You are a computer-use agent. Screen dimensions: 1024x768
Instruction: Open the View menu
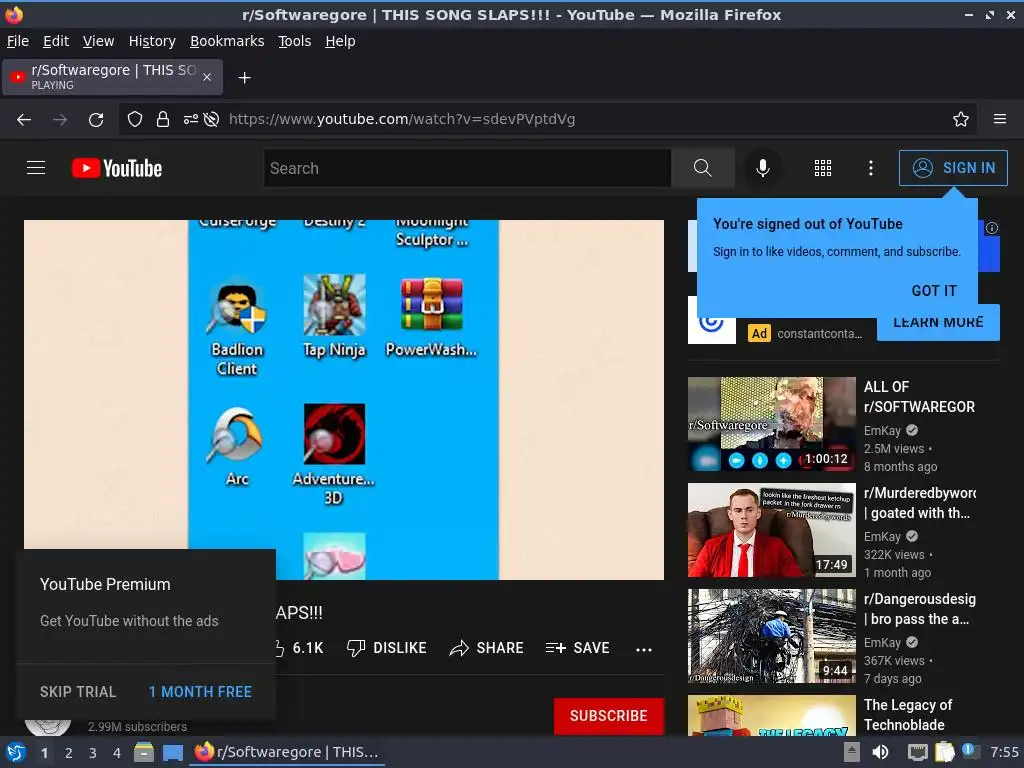coord(98,41)
